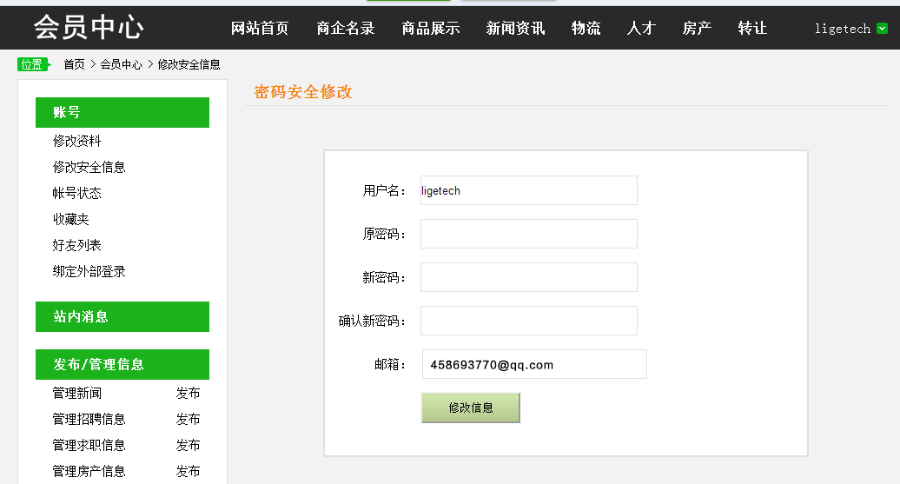Open 物流 in top navigation
This screenshot has width=900, height=484.
coord(586,28)
